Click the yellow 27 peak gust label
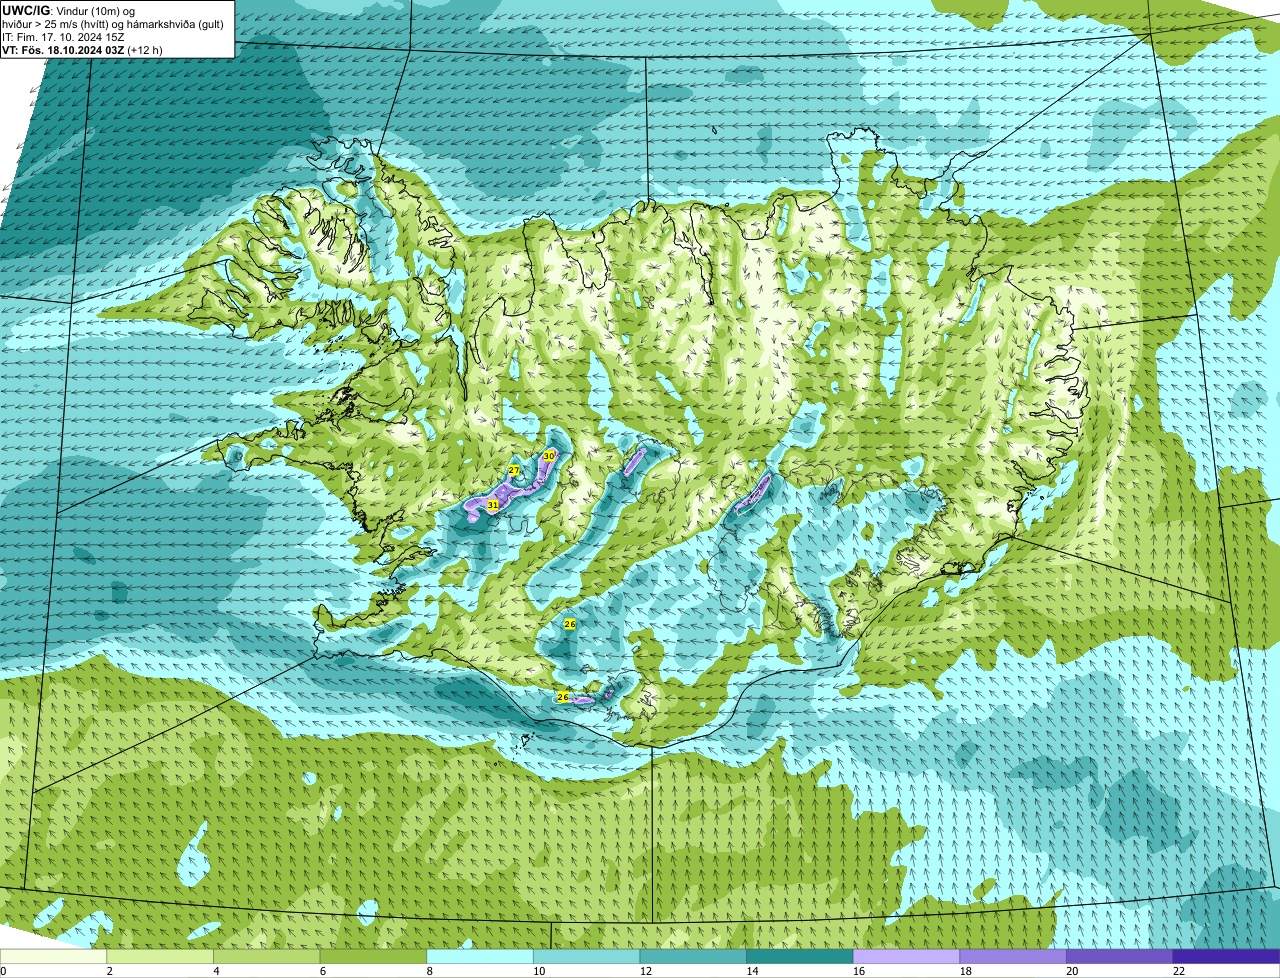1280x978 pixels. (x=514, y=469)
